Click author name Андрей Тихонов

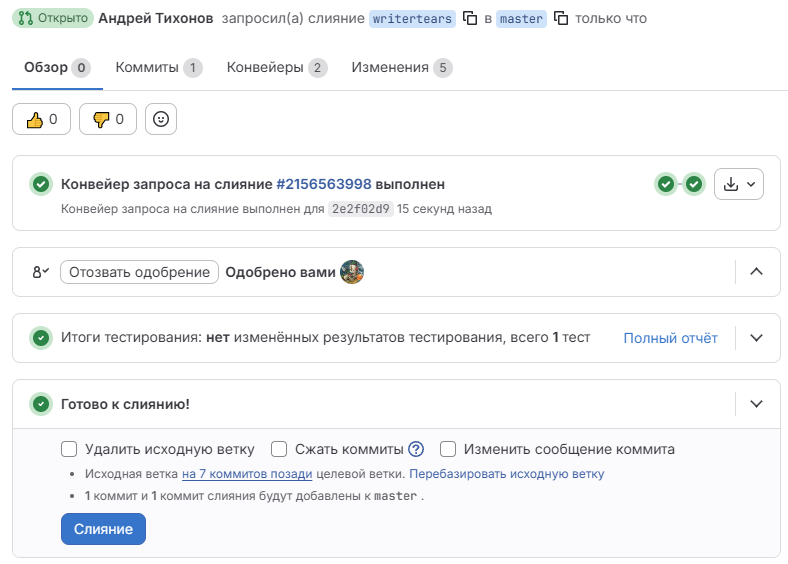(x=156, y=18)
